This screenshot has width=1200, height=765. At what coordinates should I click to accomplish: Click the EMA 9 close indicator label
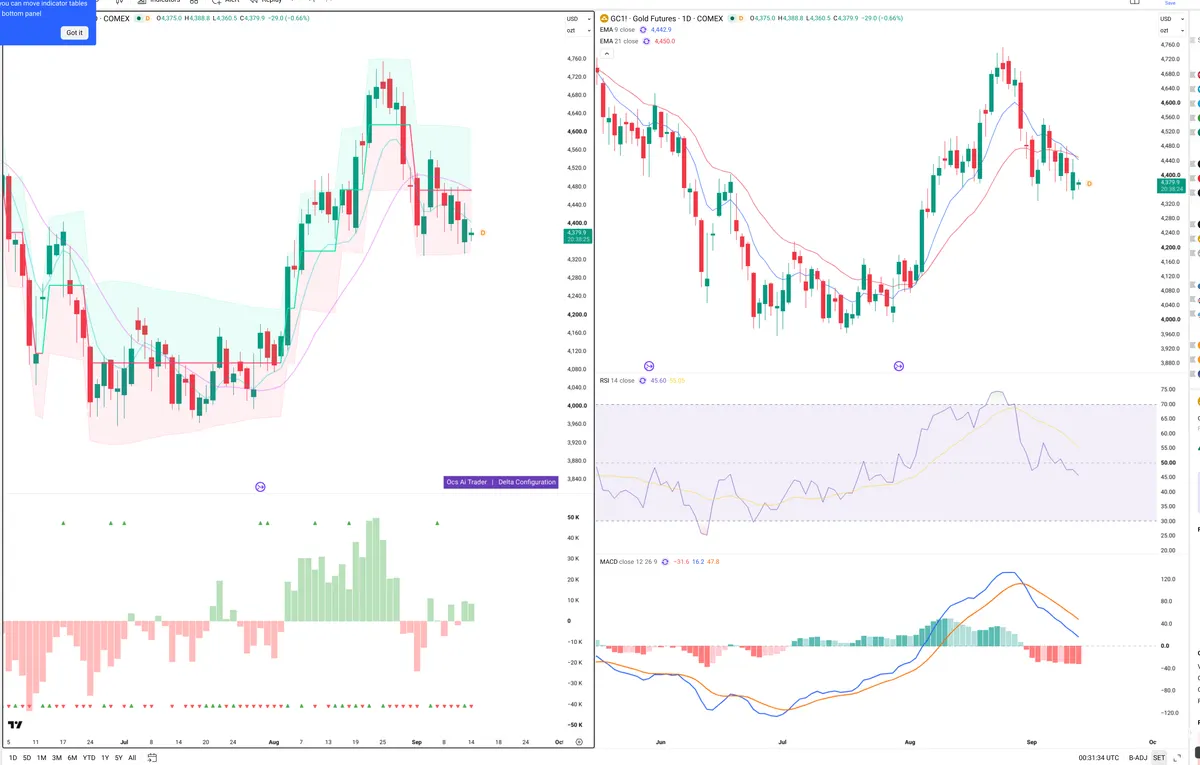click(x=617, y=31)
